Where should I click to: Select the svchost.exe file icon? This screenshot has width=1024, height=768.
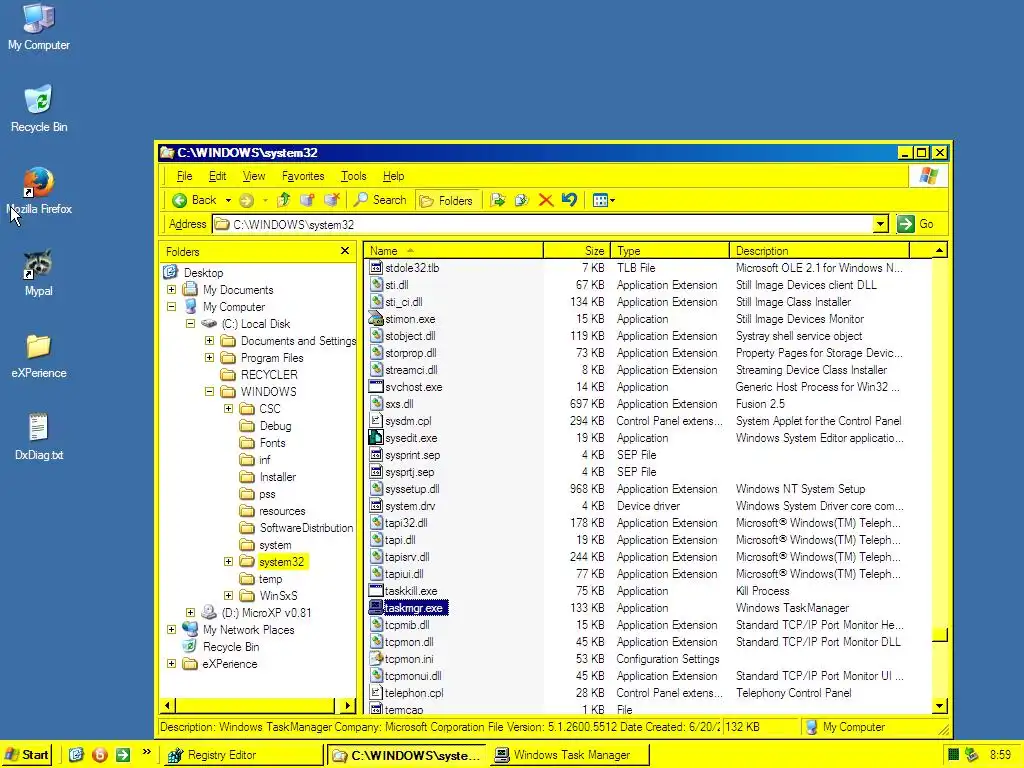point(376,387)
